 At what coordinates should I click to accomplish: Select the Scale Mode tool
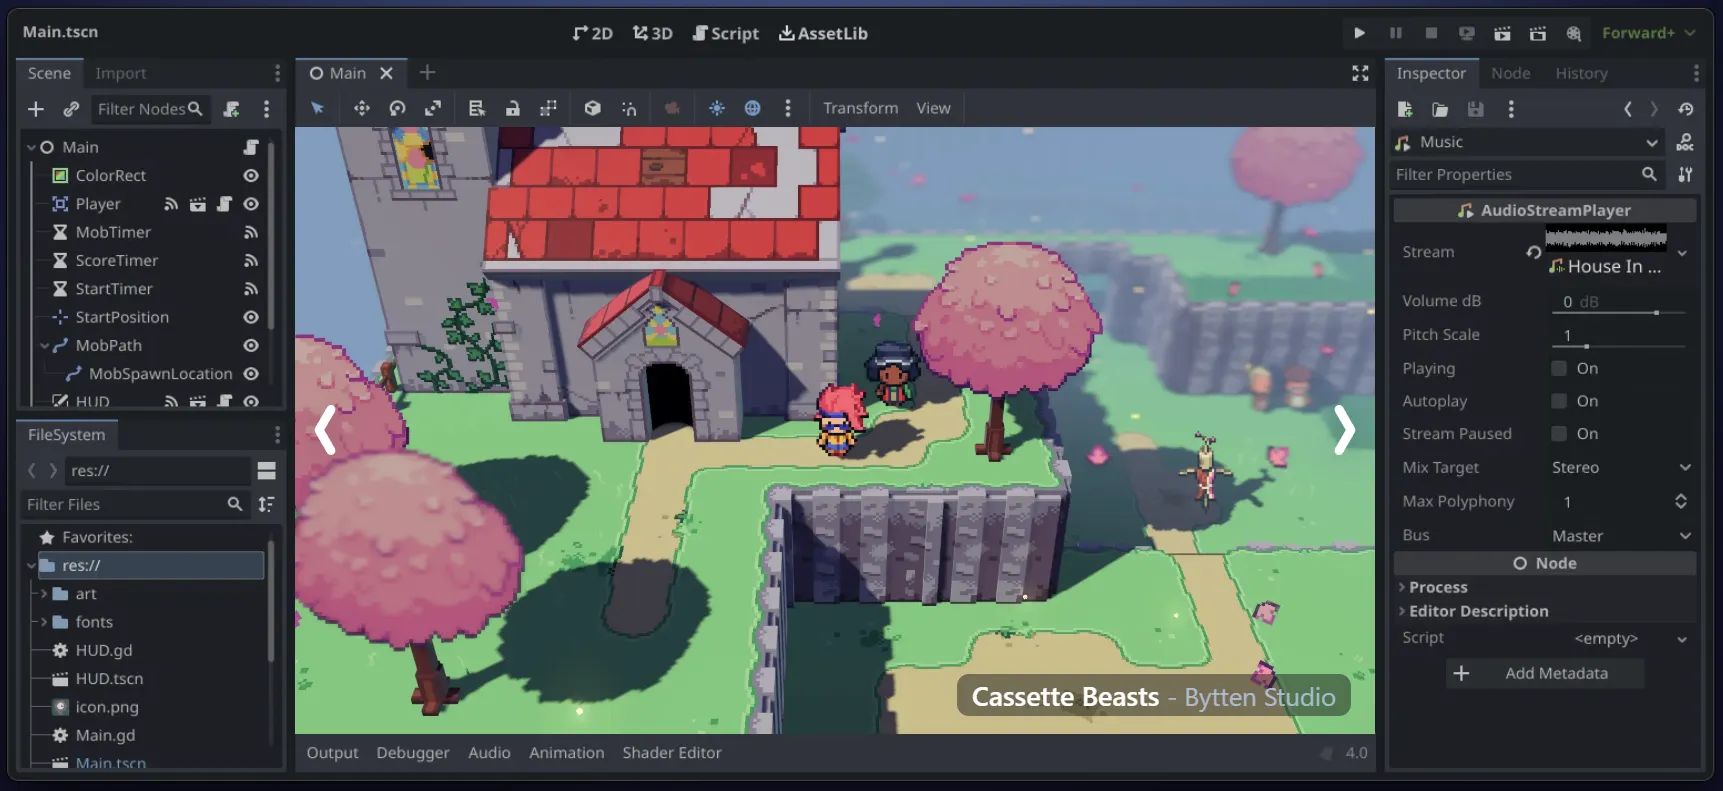click(x=433, y=108)
